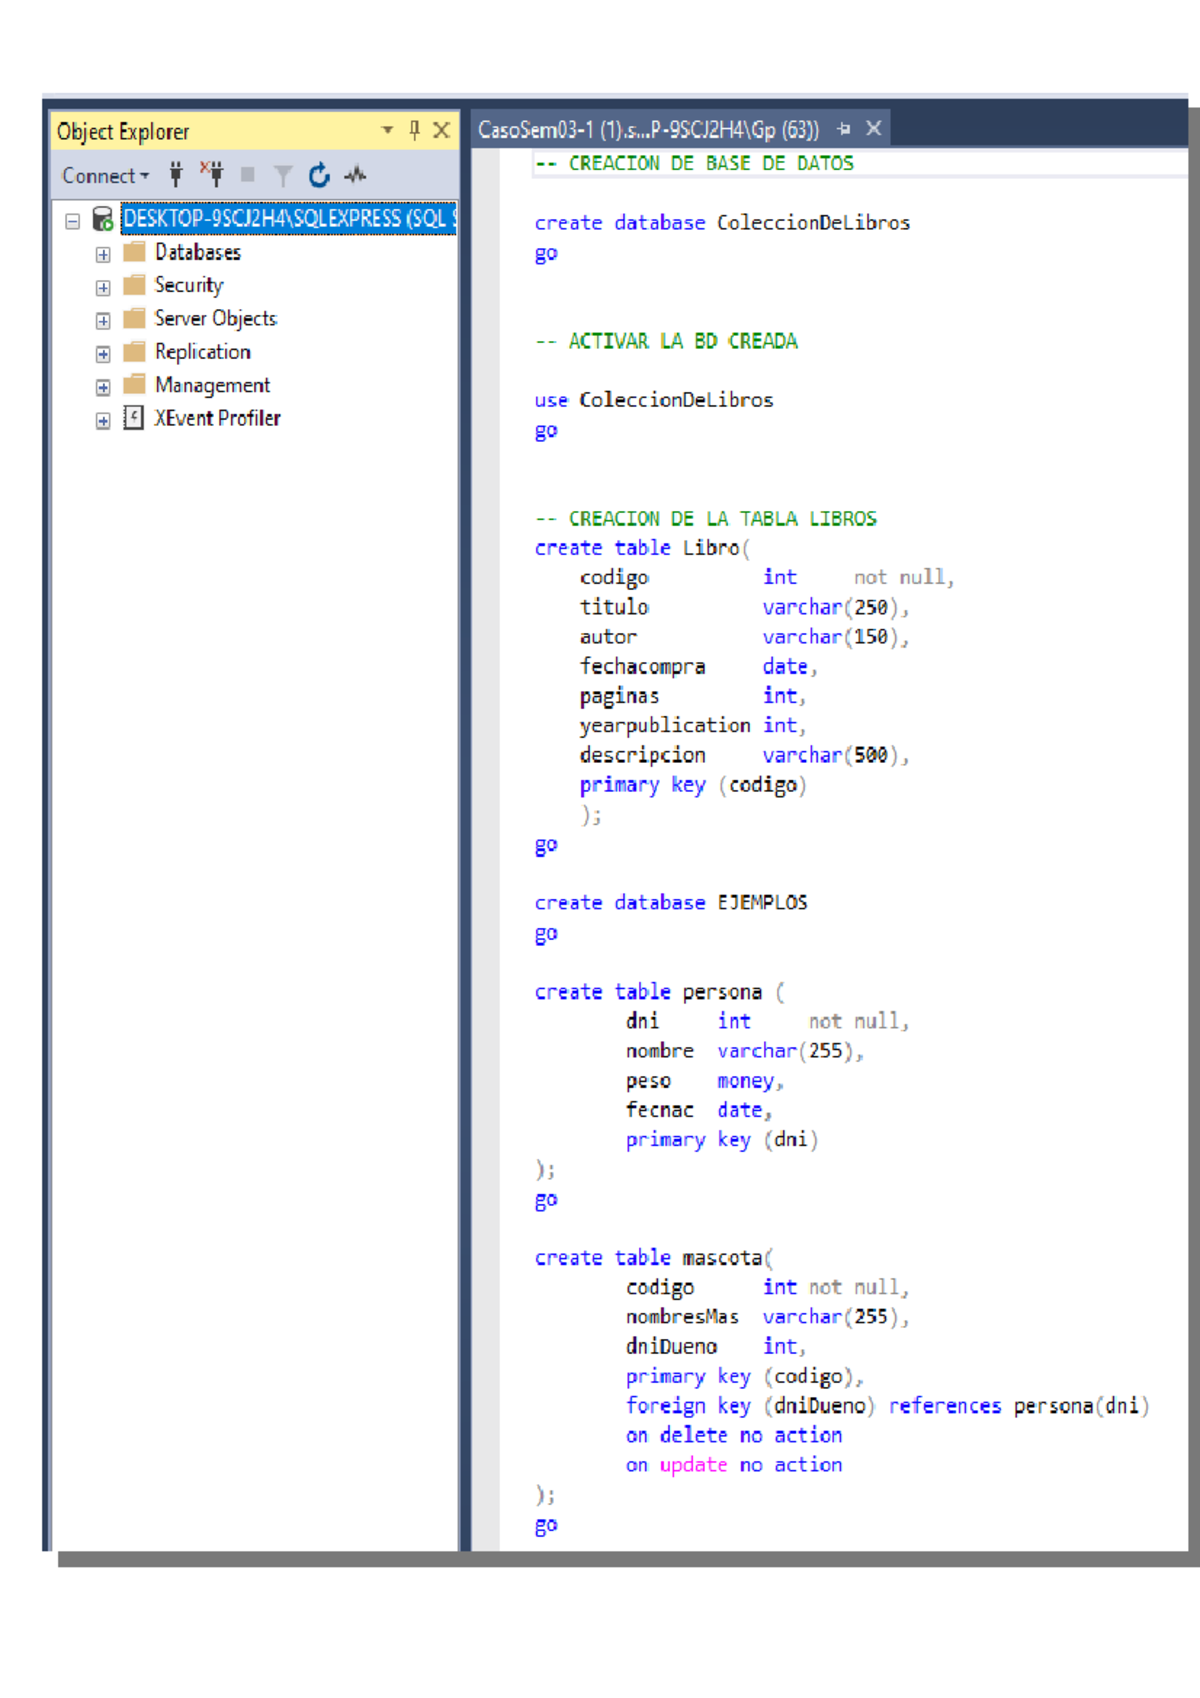Pin the Object Explorer panel
1200x1698 pixels.
(414, 130)
